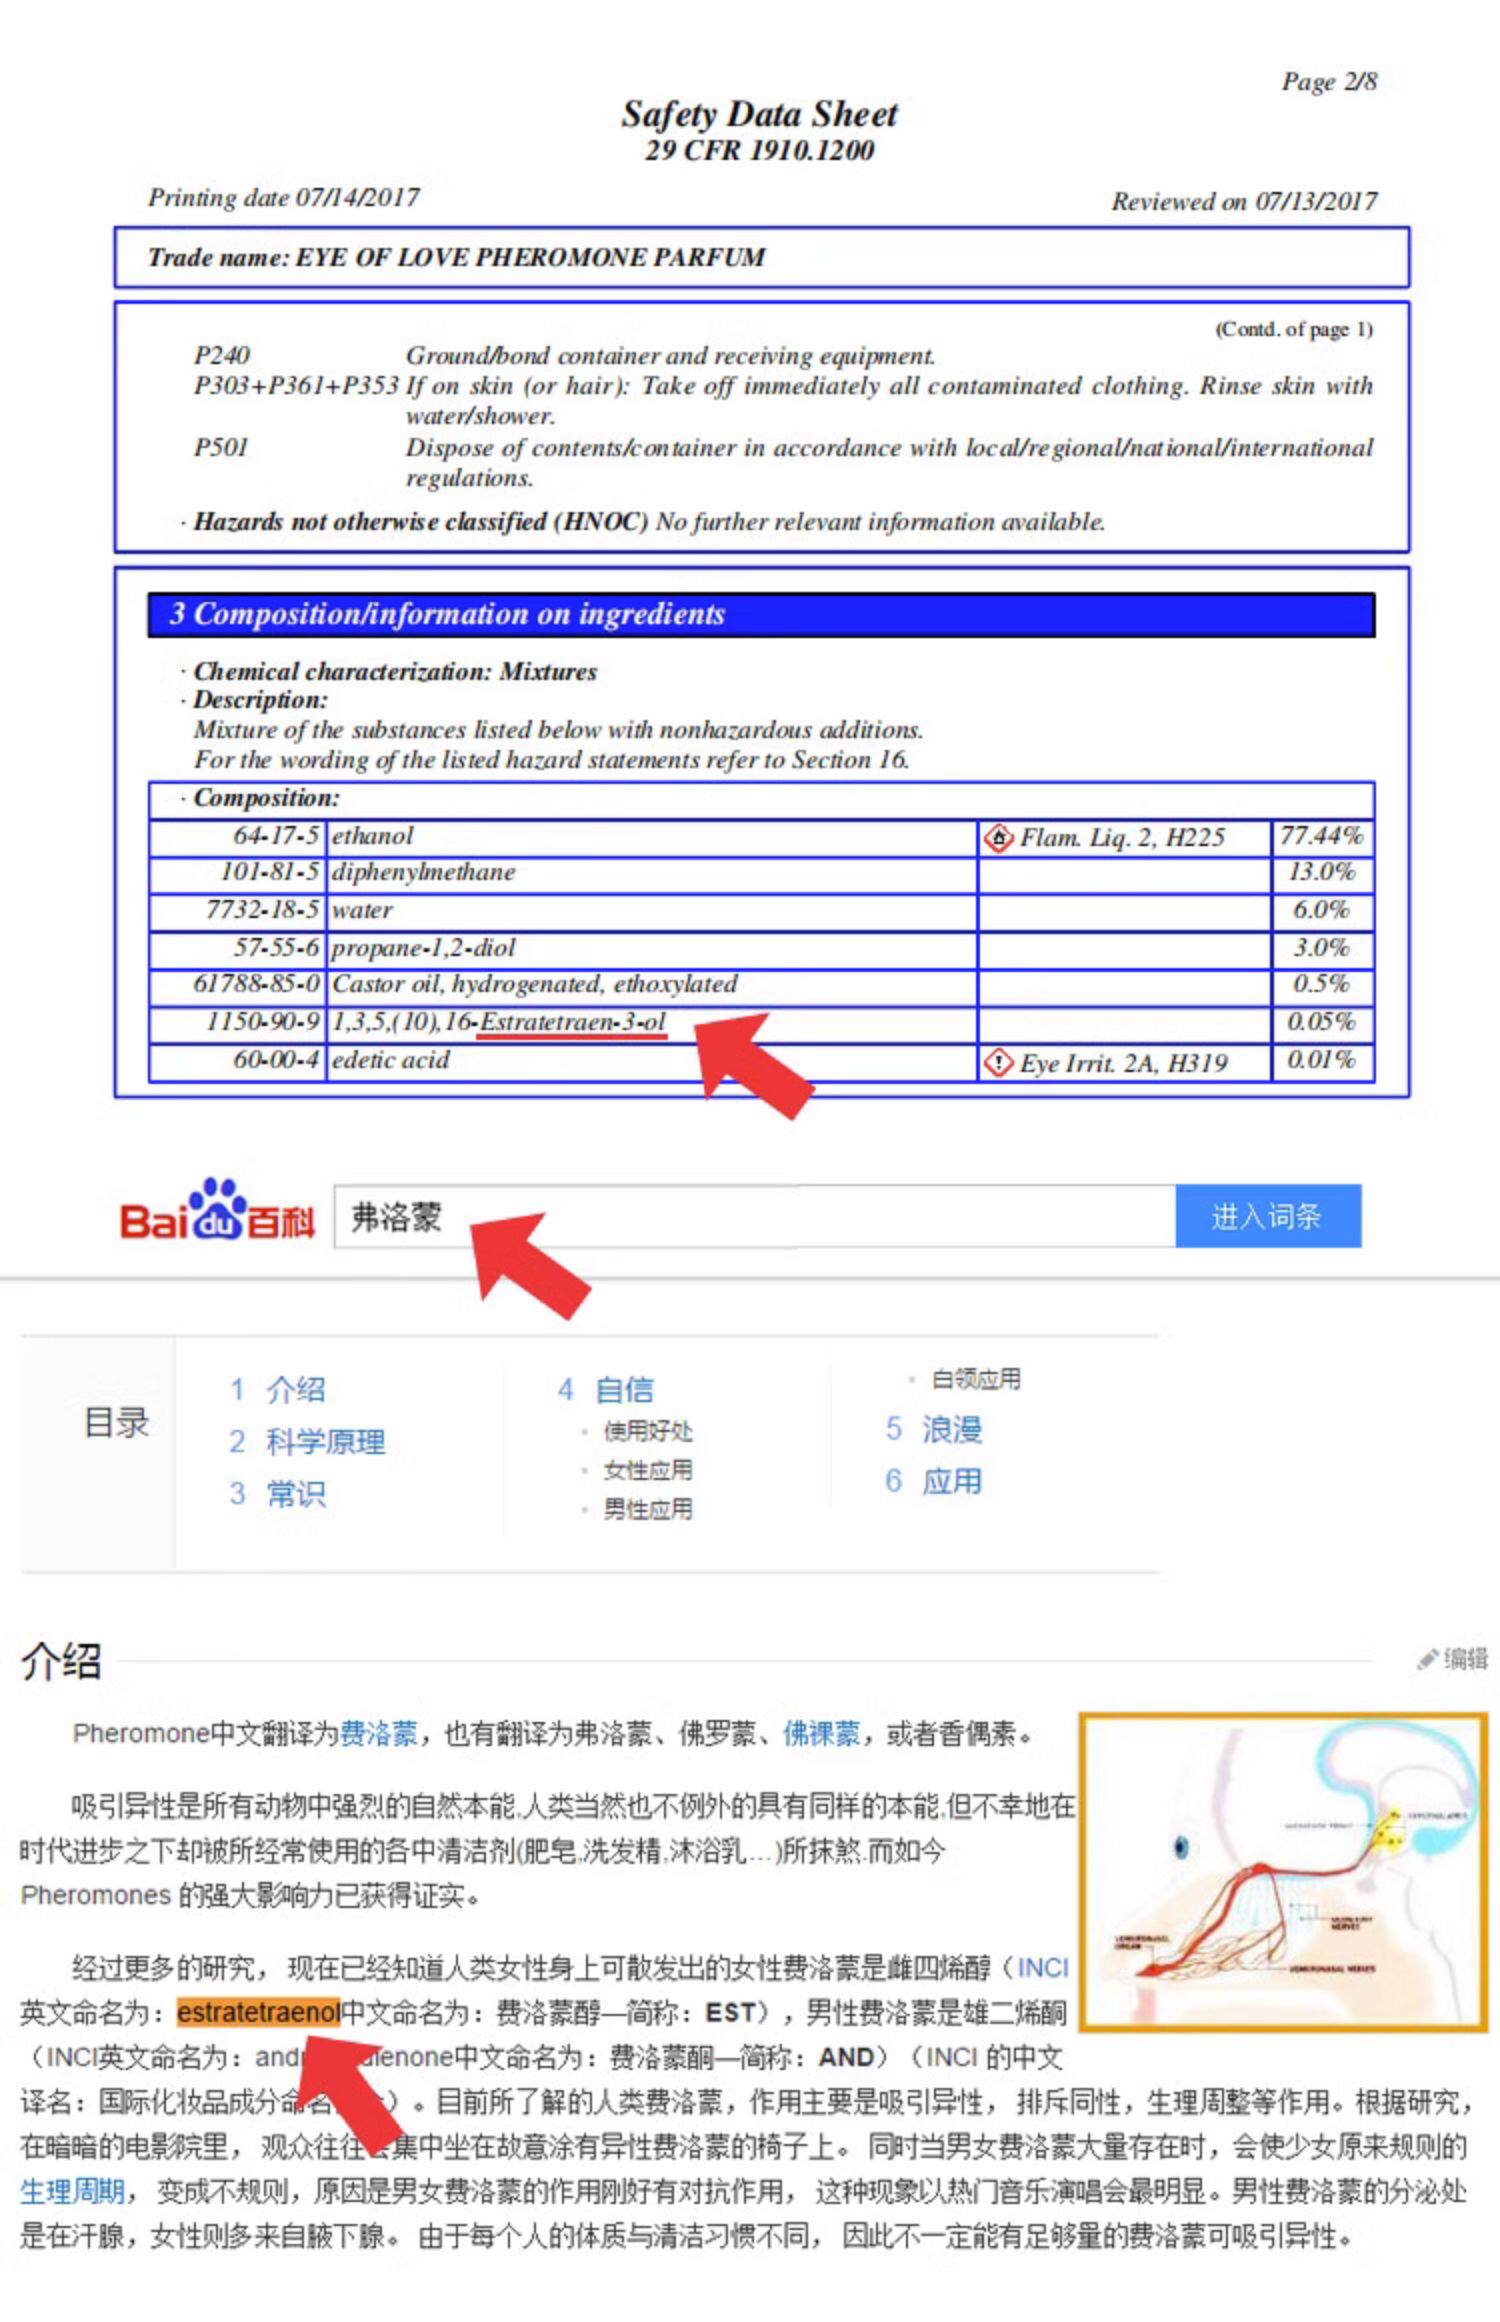Click the pencil edit icon beside 介绍 heading

(1427, 1659)
